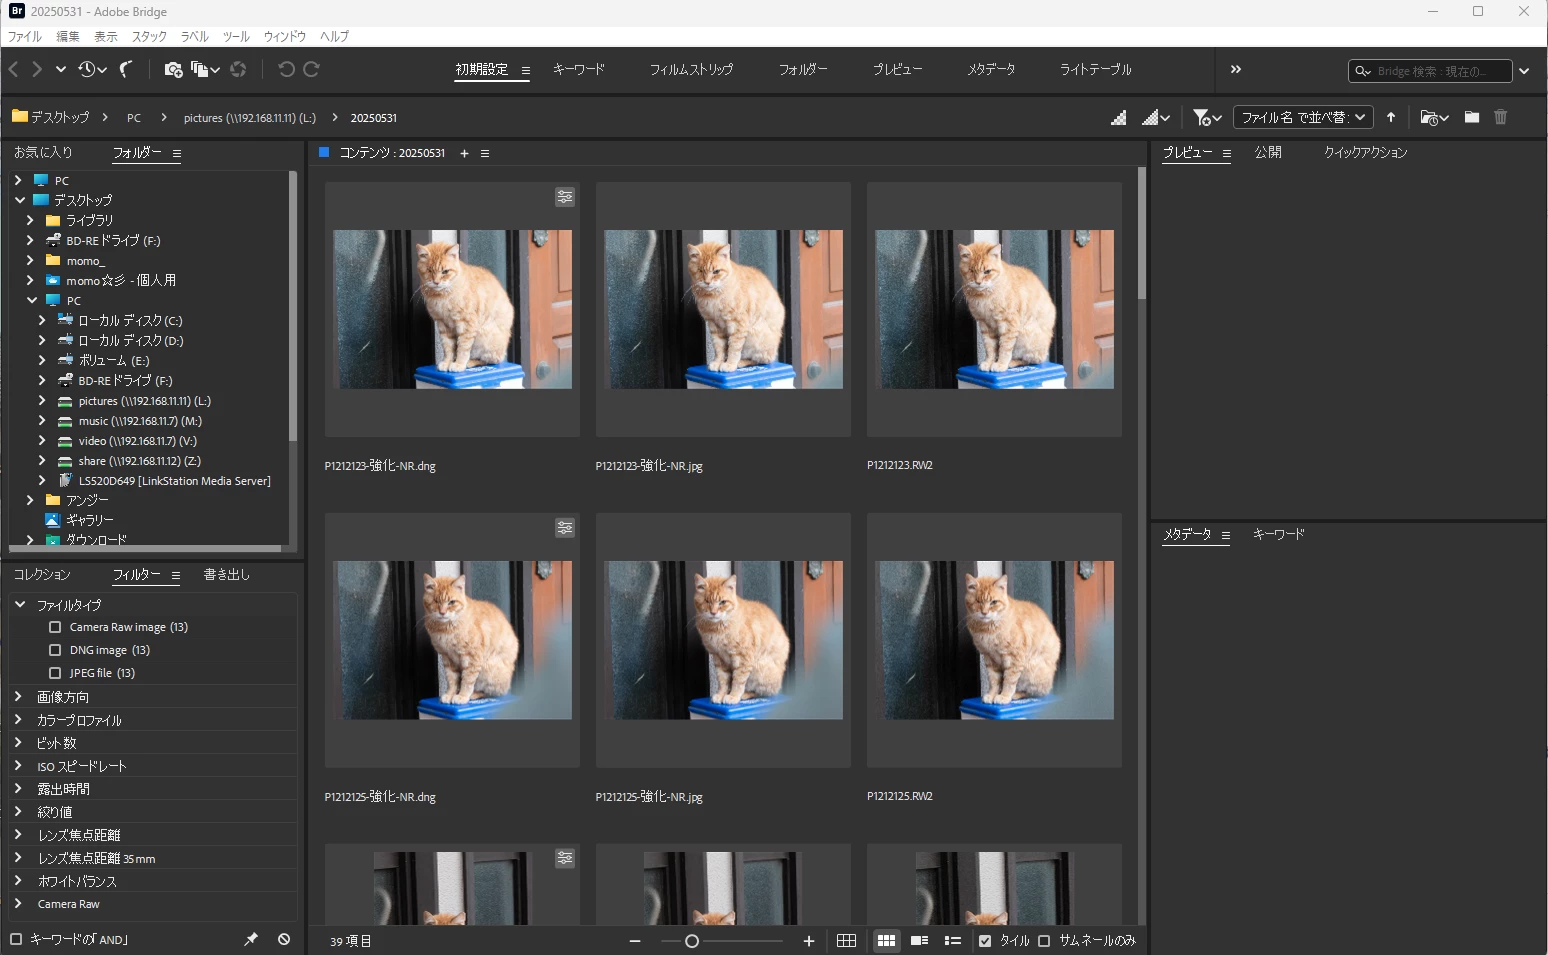The width and height of the screenshot is (1548, 955).
Task: Open the コレクション panel tab
Action: (x=42, y=574)
